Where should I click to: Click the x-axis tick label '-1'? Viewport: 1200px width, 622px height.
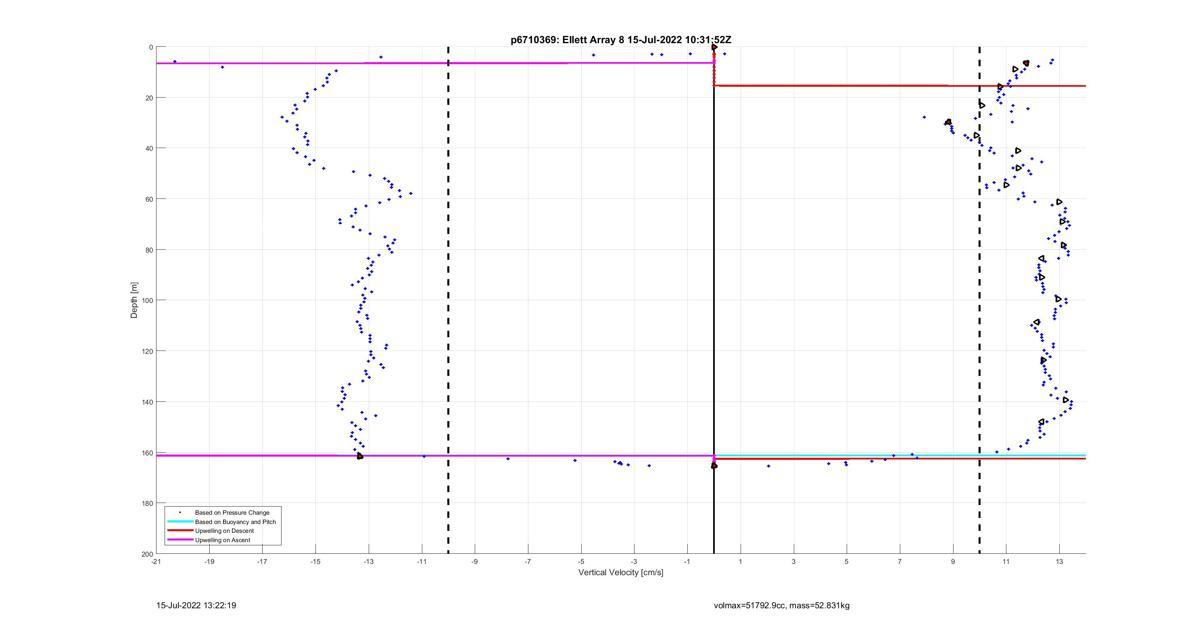click(x=687, y=562)
